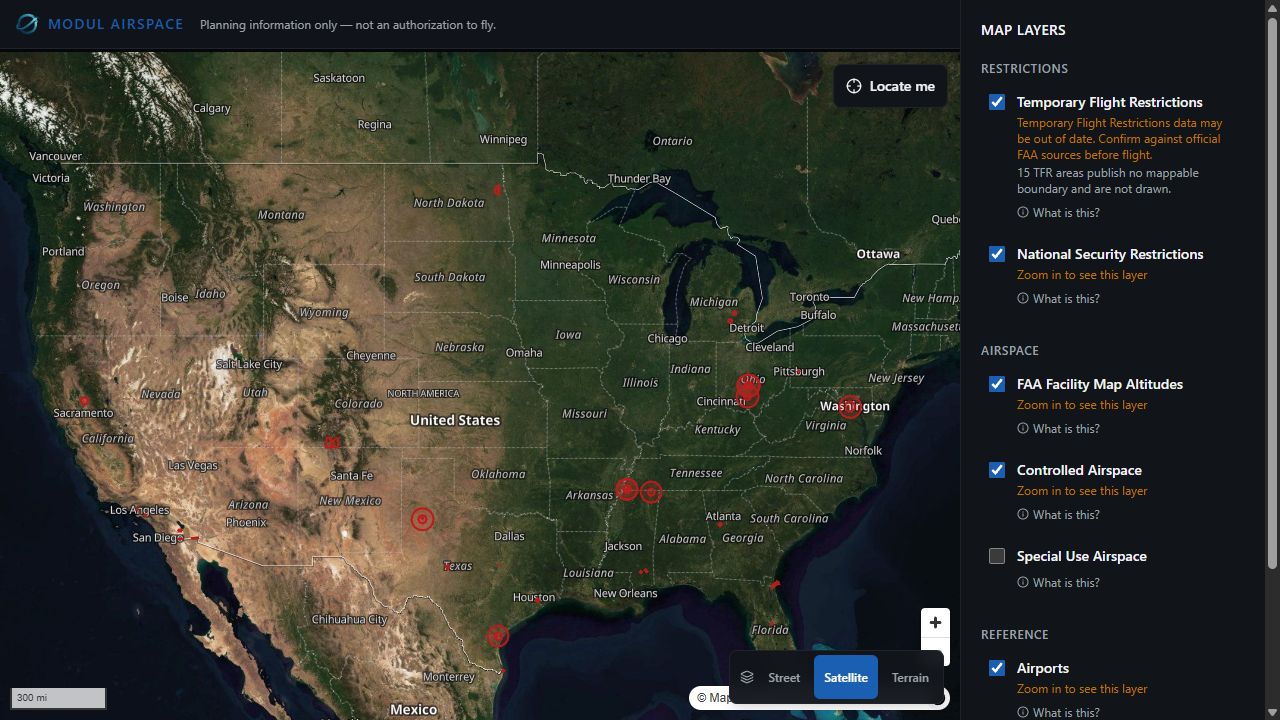Uncheck Temporary Flight Restrictions layer

(x=997, y=102)
